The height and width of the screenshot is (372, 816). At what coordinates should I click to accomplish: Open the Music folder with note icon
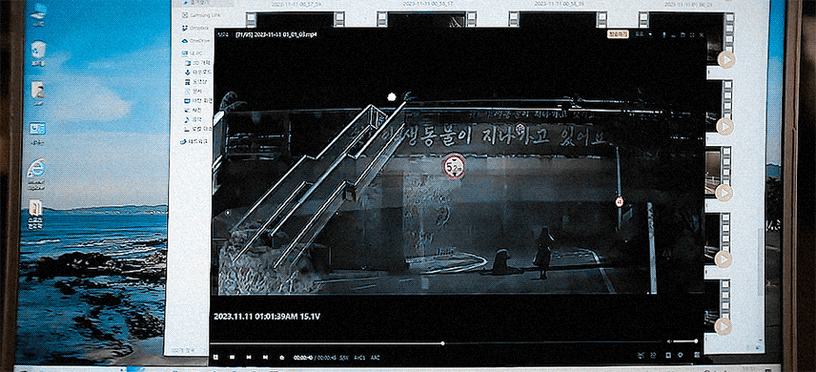pyautogui.click(x=194, y=120)
